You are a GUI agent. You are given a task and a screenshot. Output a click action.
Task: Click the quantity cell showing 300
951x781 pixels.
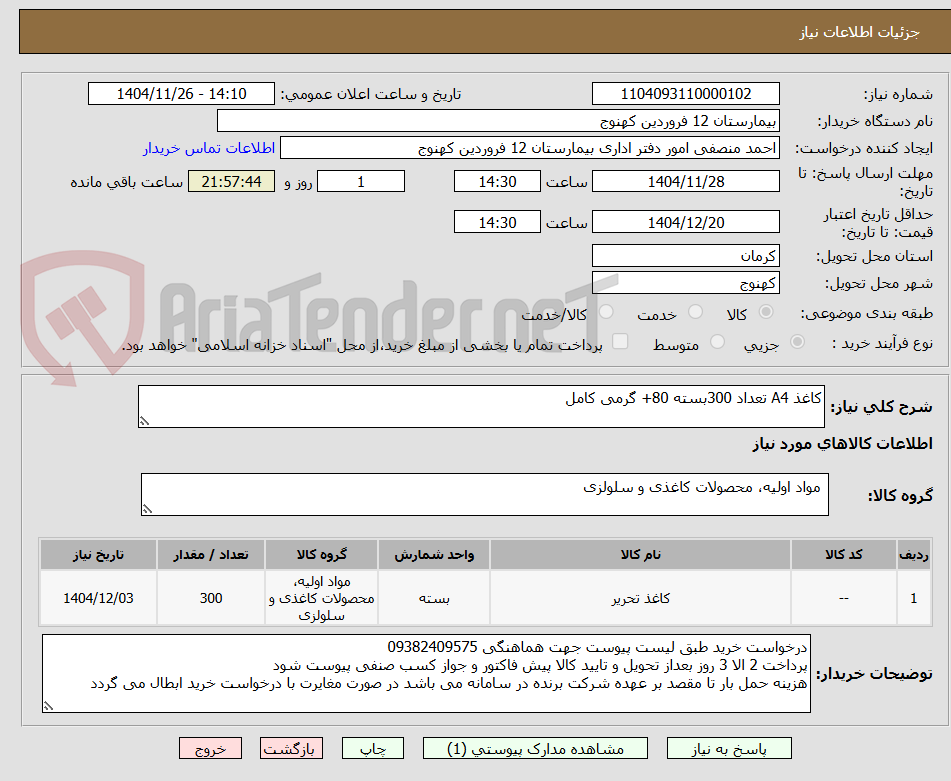[211, 598]
